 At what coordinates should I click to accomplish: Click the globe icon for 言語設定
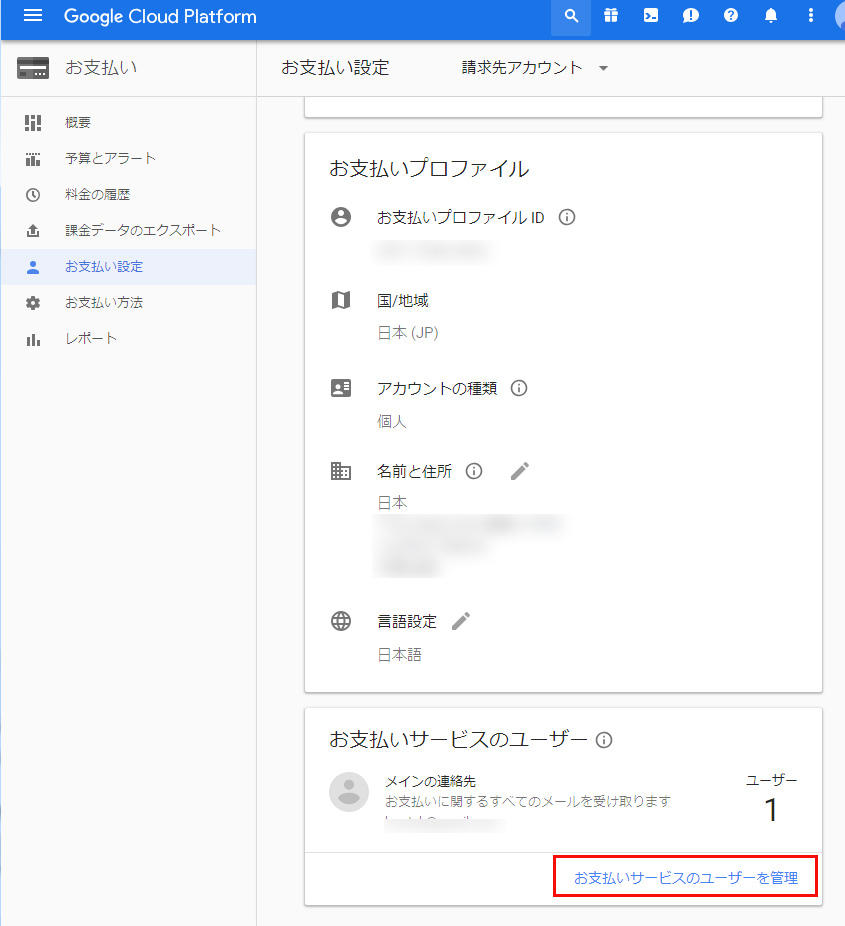(x=341, y=621)
